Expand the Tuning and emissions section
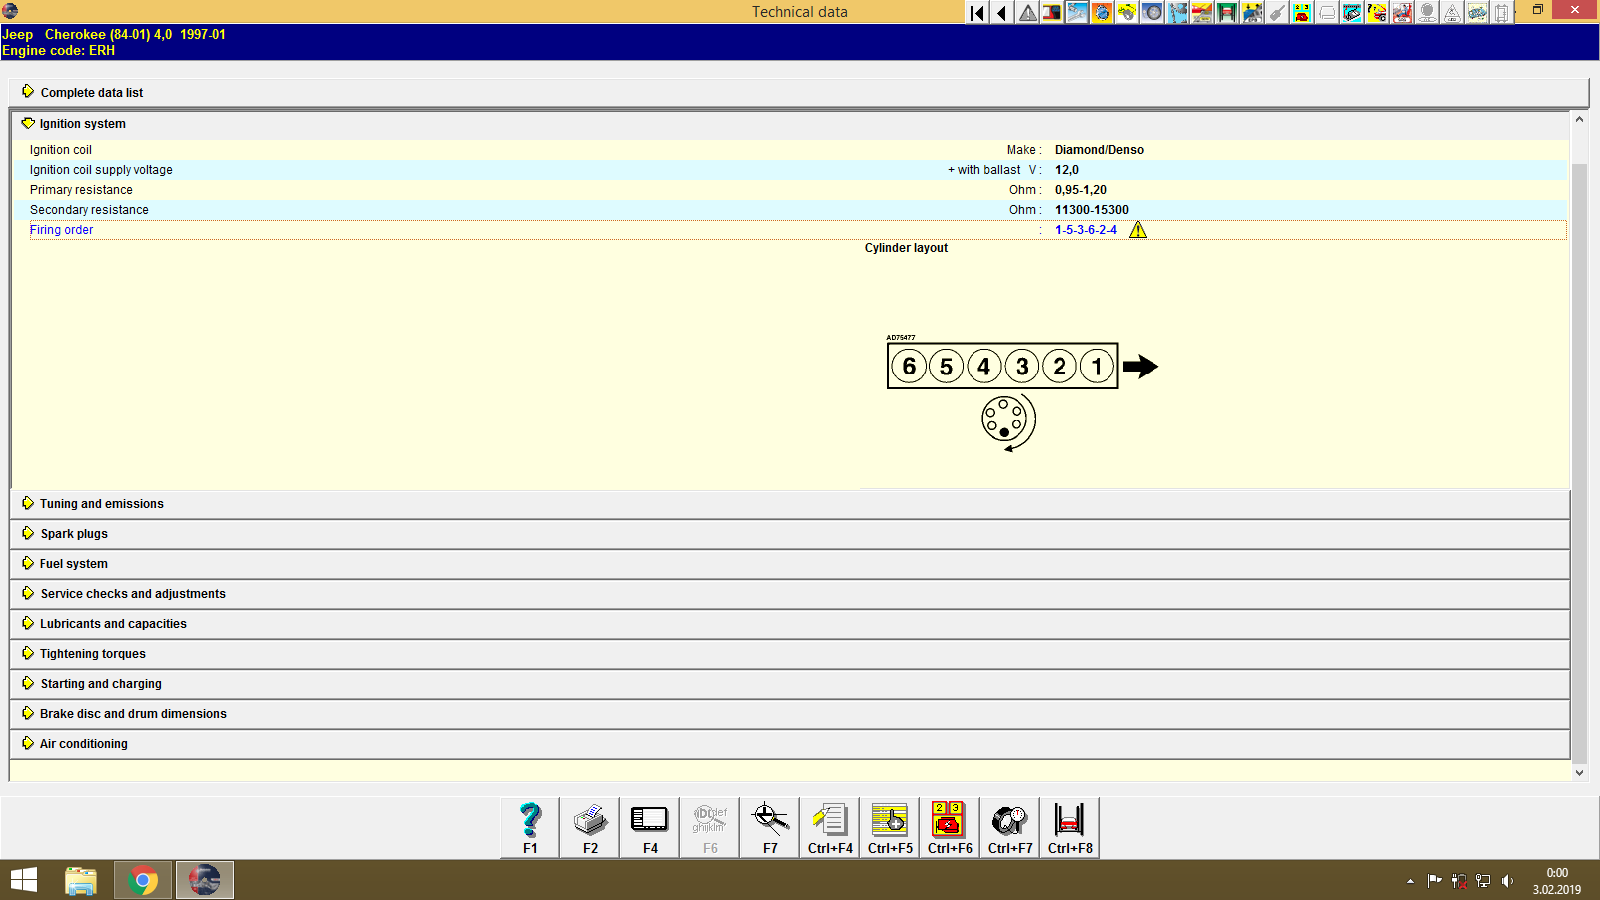 (100, 503)
